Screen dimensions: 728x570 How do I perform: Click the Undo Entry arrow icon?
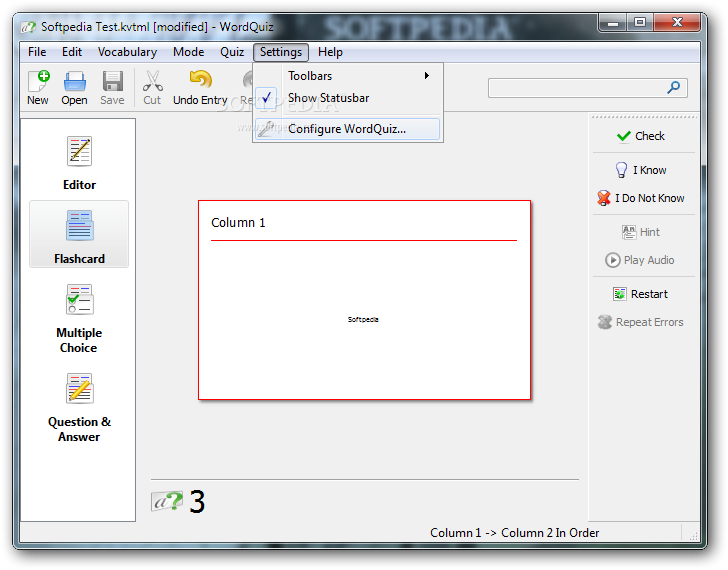200,80
